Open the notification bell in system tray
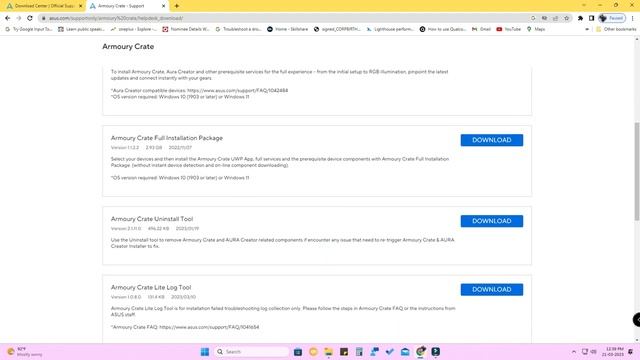Viewport: 640px width, 360px height. (x=631, y=351)
